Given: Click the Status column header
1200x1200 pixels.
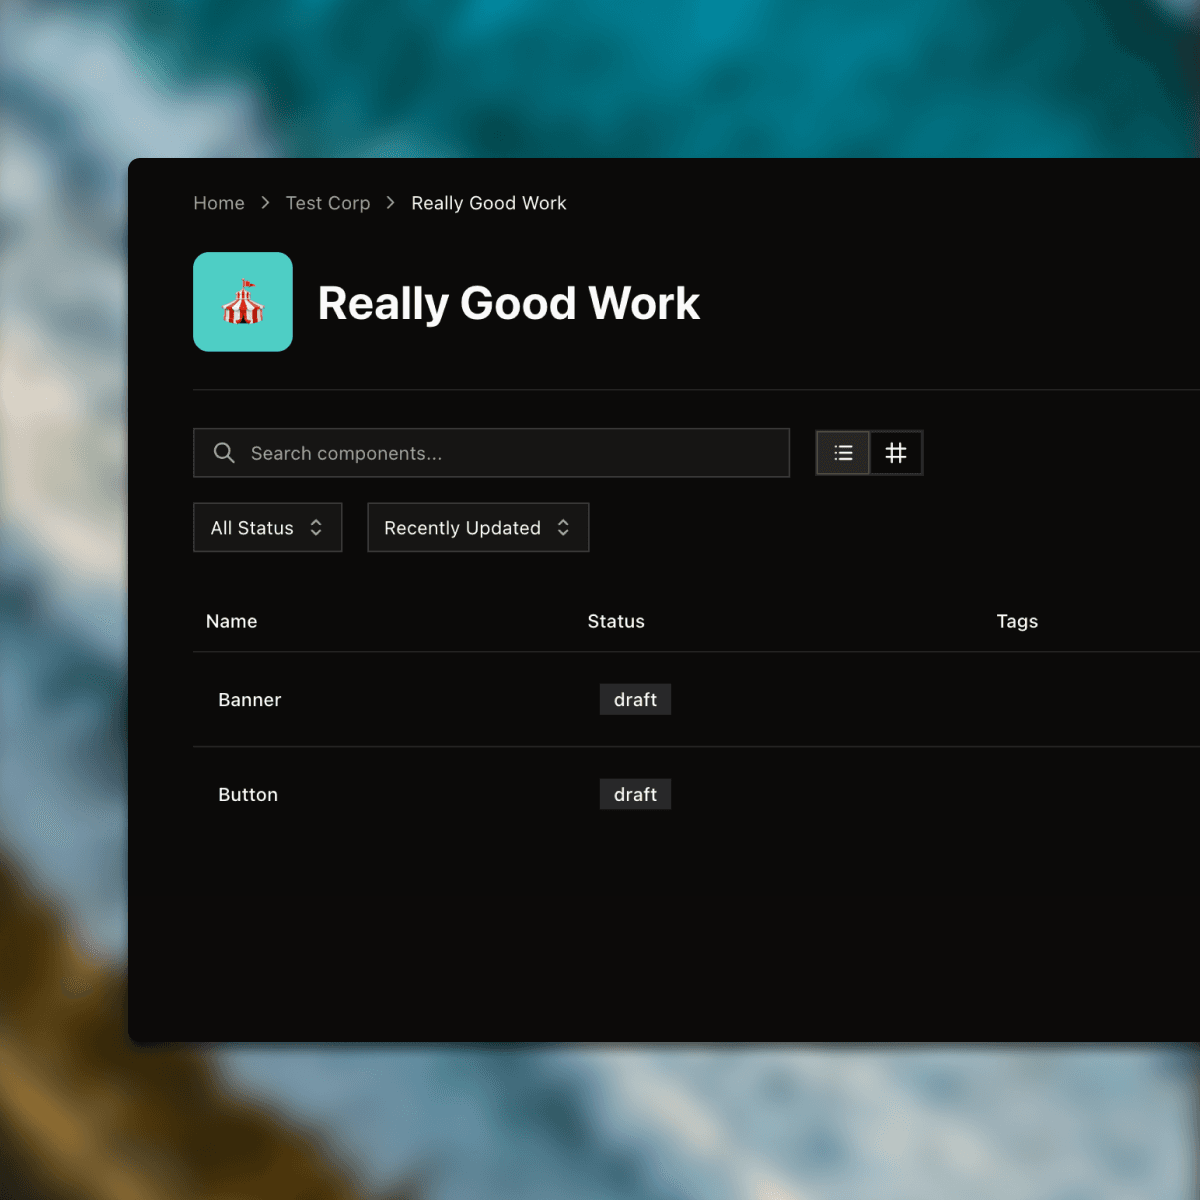Looking at the screenshot, I should click(616, 621).
